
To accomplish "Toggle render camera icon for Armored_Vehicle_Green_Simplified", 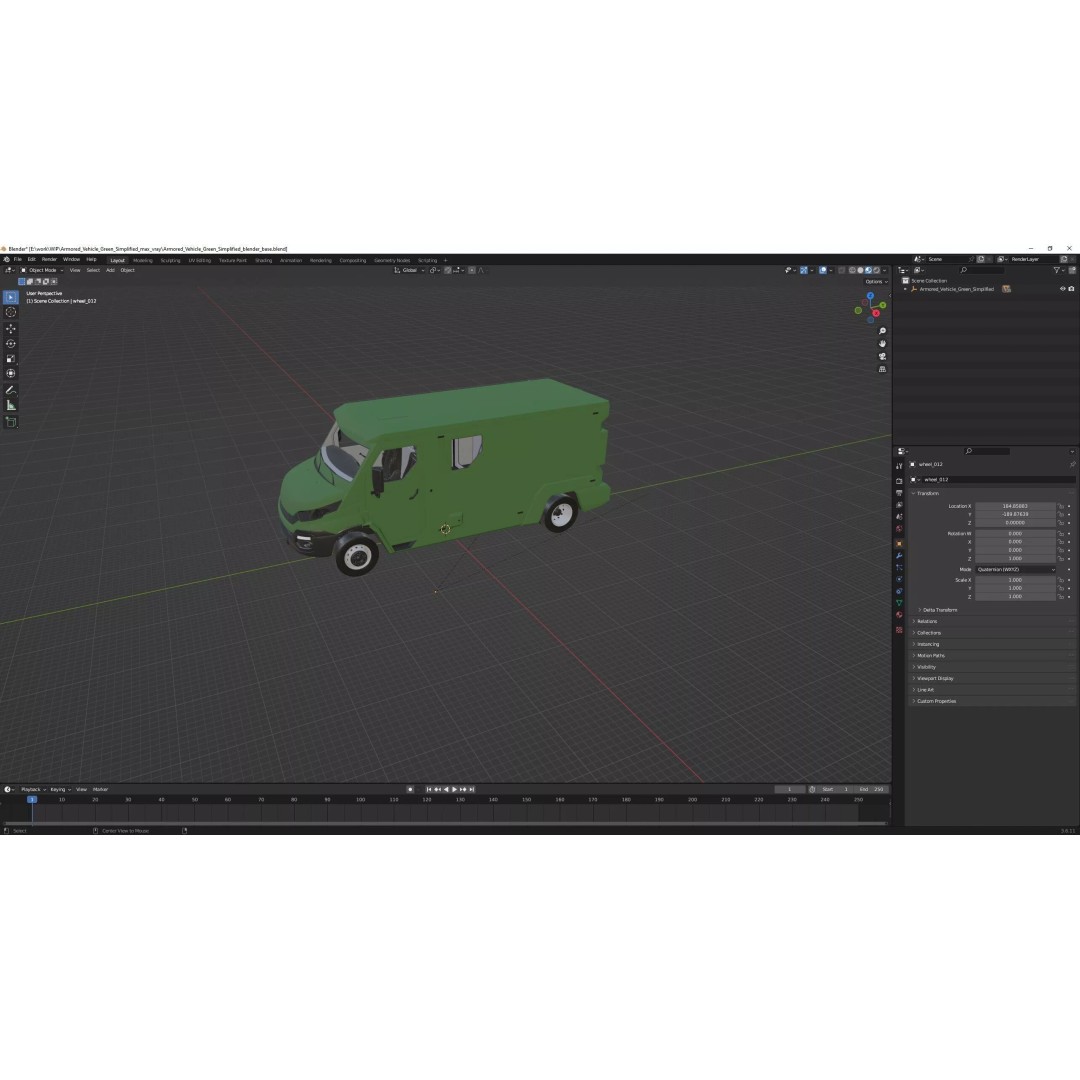I will [1071, 289].
